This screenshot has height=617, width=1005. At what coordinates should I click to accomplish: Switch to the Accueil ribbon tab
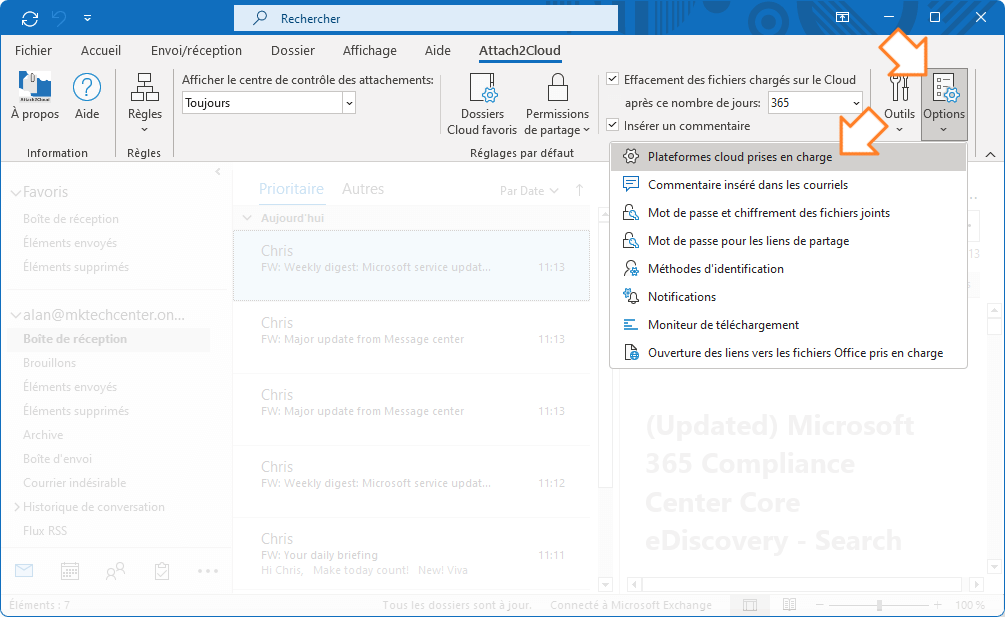point(100,50)
